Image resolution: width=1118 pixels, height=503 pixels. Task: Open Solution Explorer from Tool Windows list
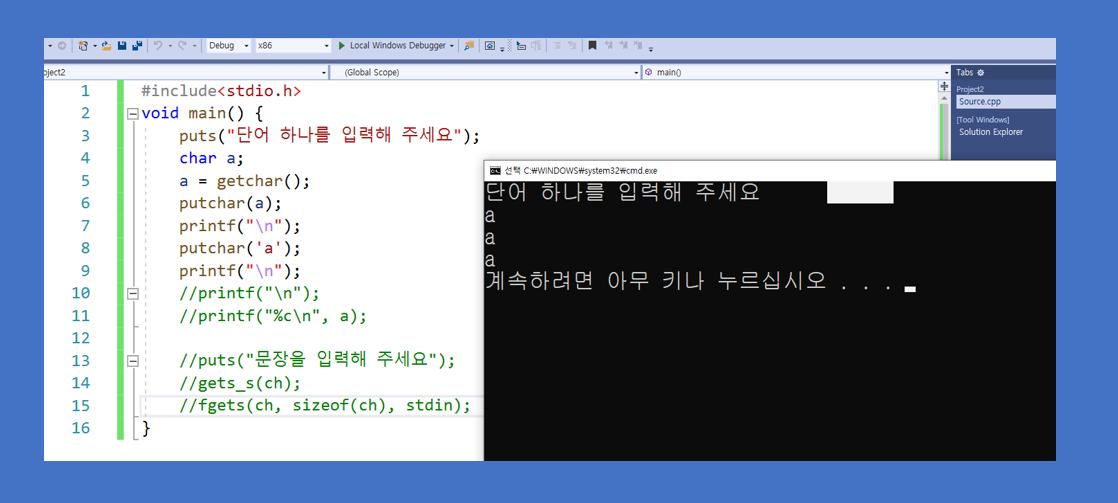[991, 132]
